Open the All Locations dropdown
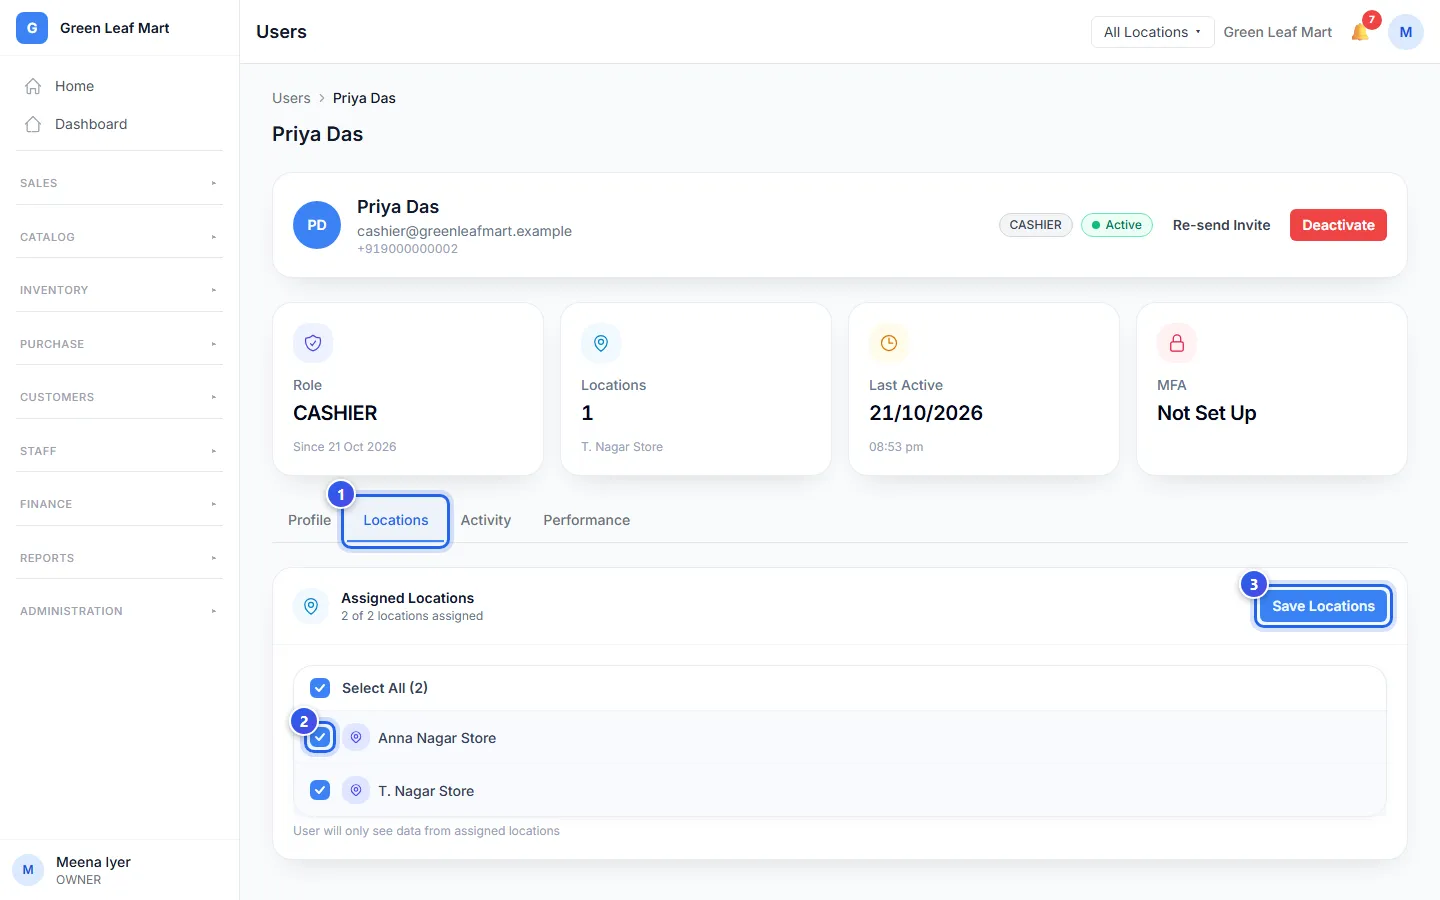 point(1152,32)
